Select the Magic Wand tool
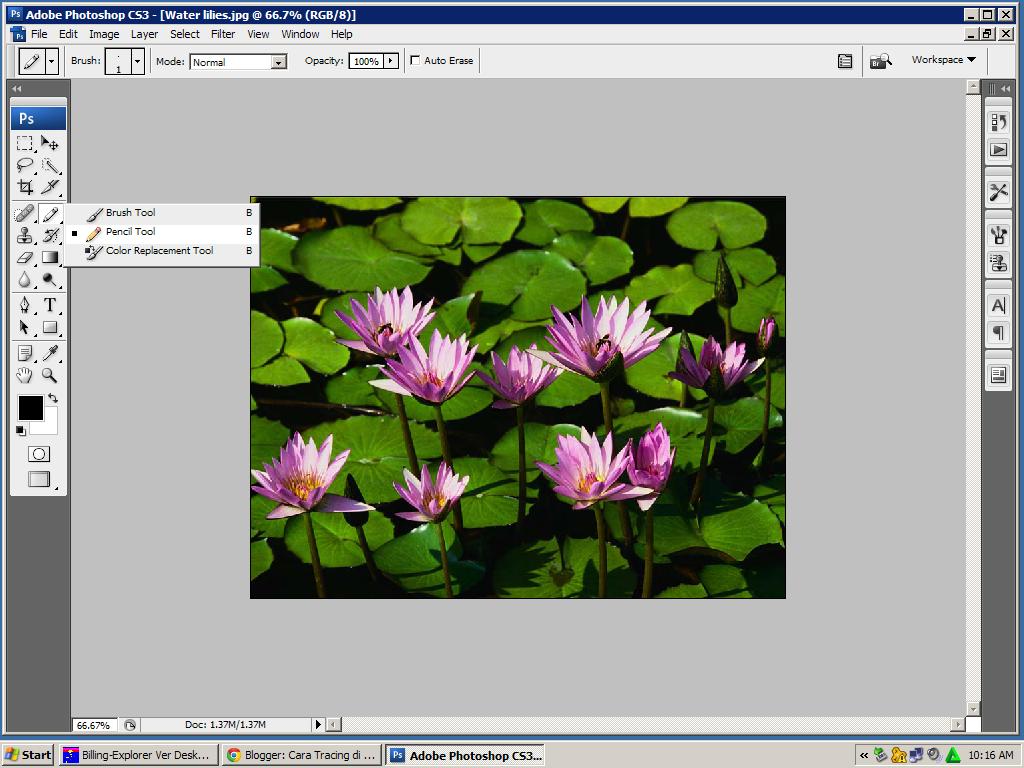This screenshot has height=768, width=1024. pyautogui.click(x=50, y=165)
